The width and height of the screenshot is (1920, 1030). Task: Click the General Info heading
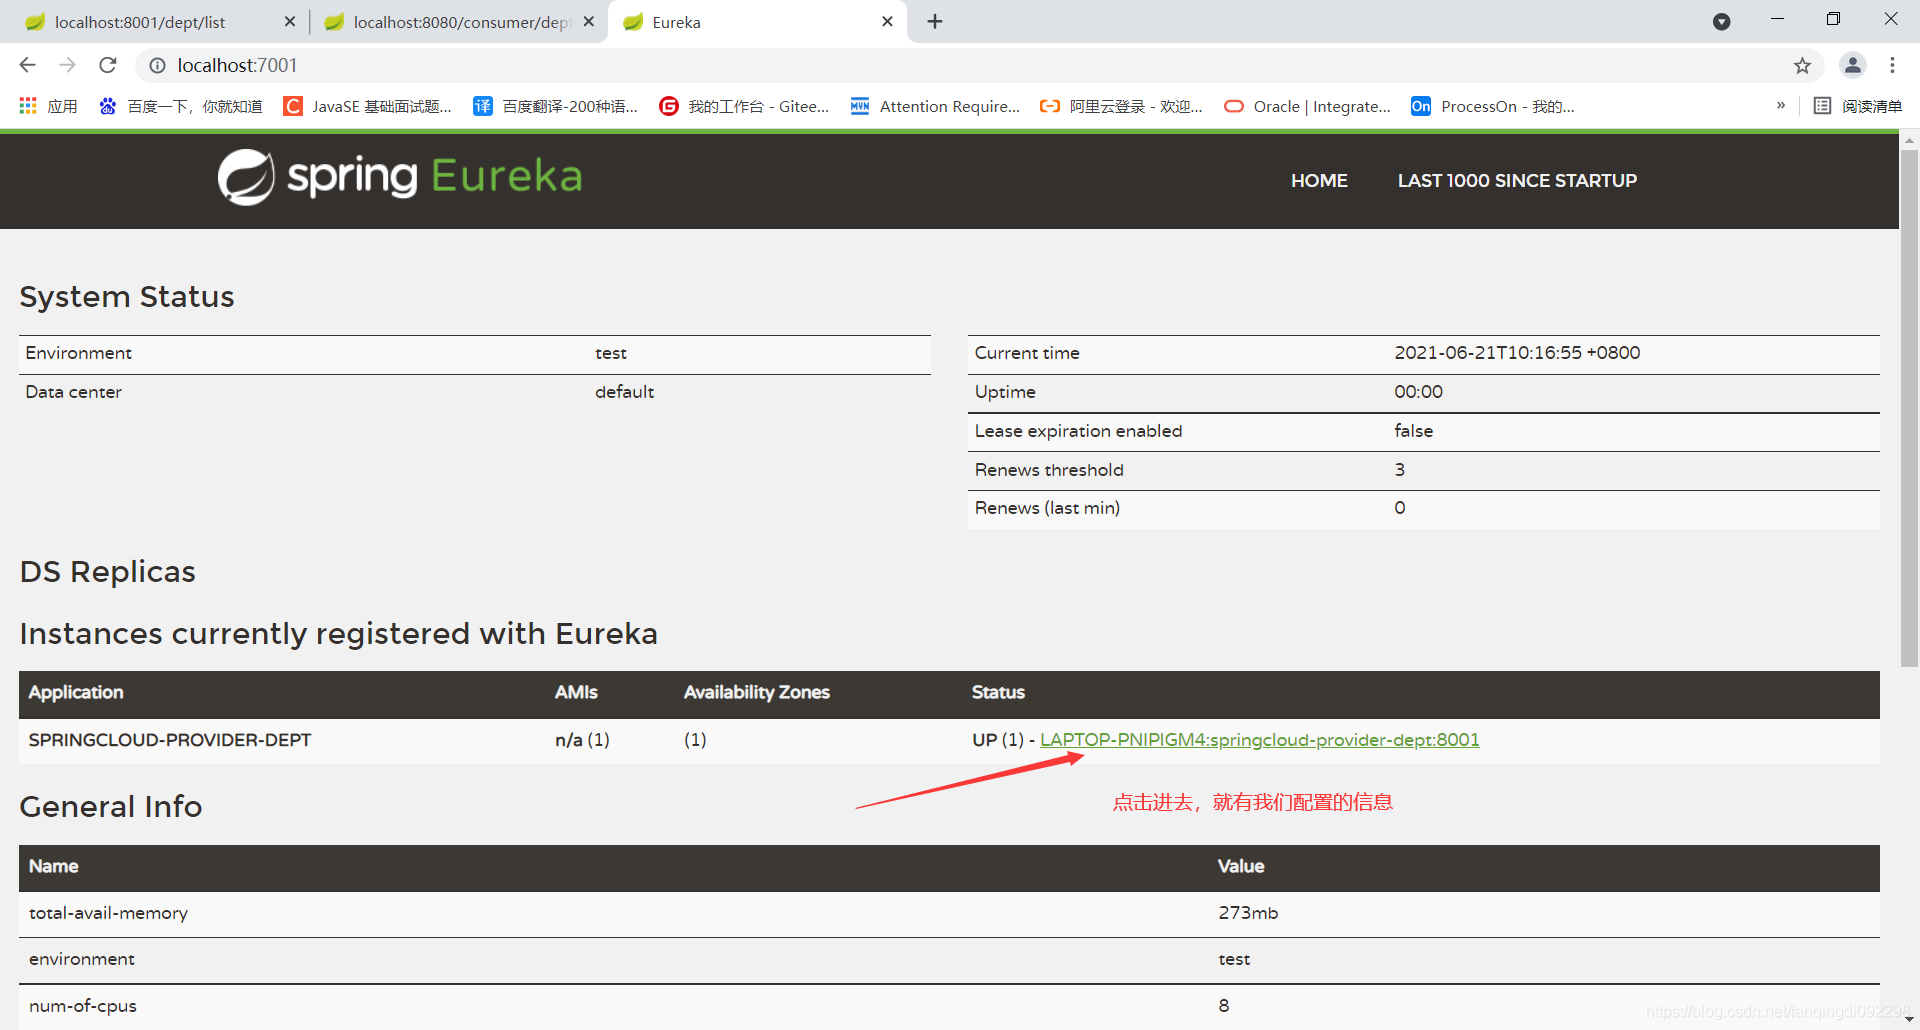[x=111, y=806]
